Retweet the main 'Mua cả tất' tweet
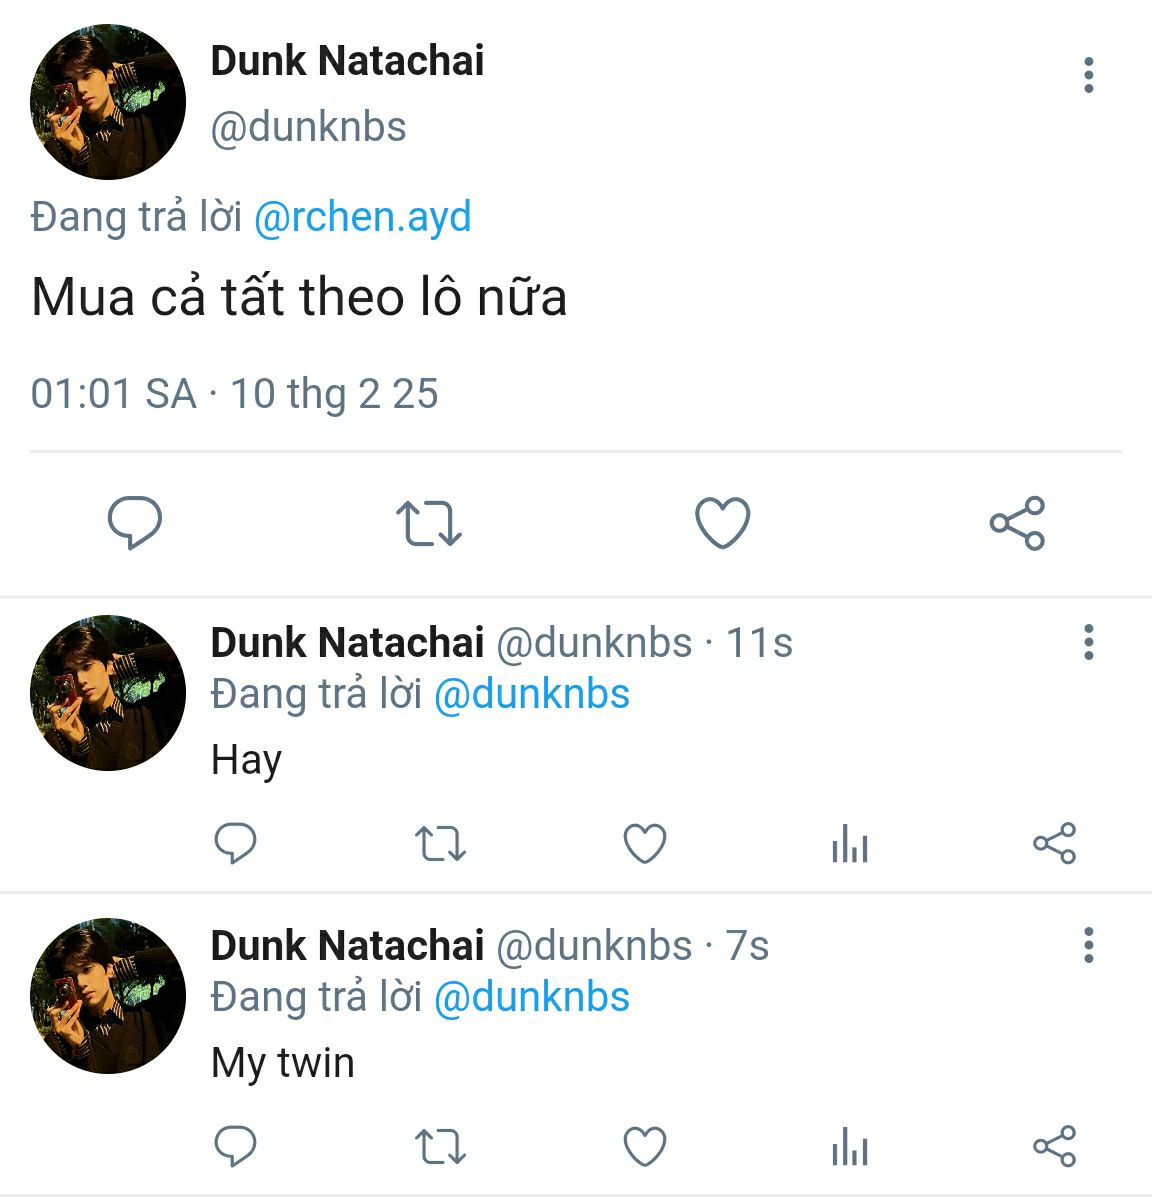Screen dimensions: 1152x1197 (x=428, y=523)
